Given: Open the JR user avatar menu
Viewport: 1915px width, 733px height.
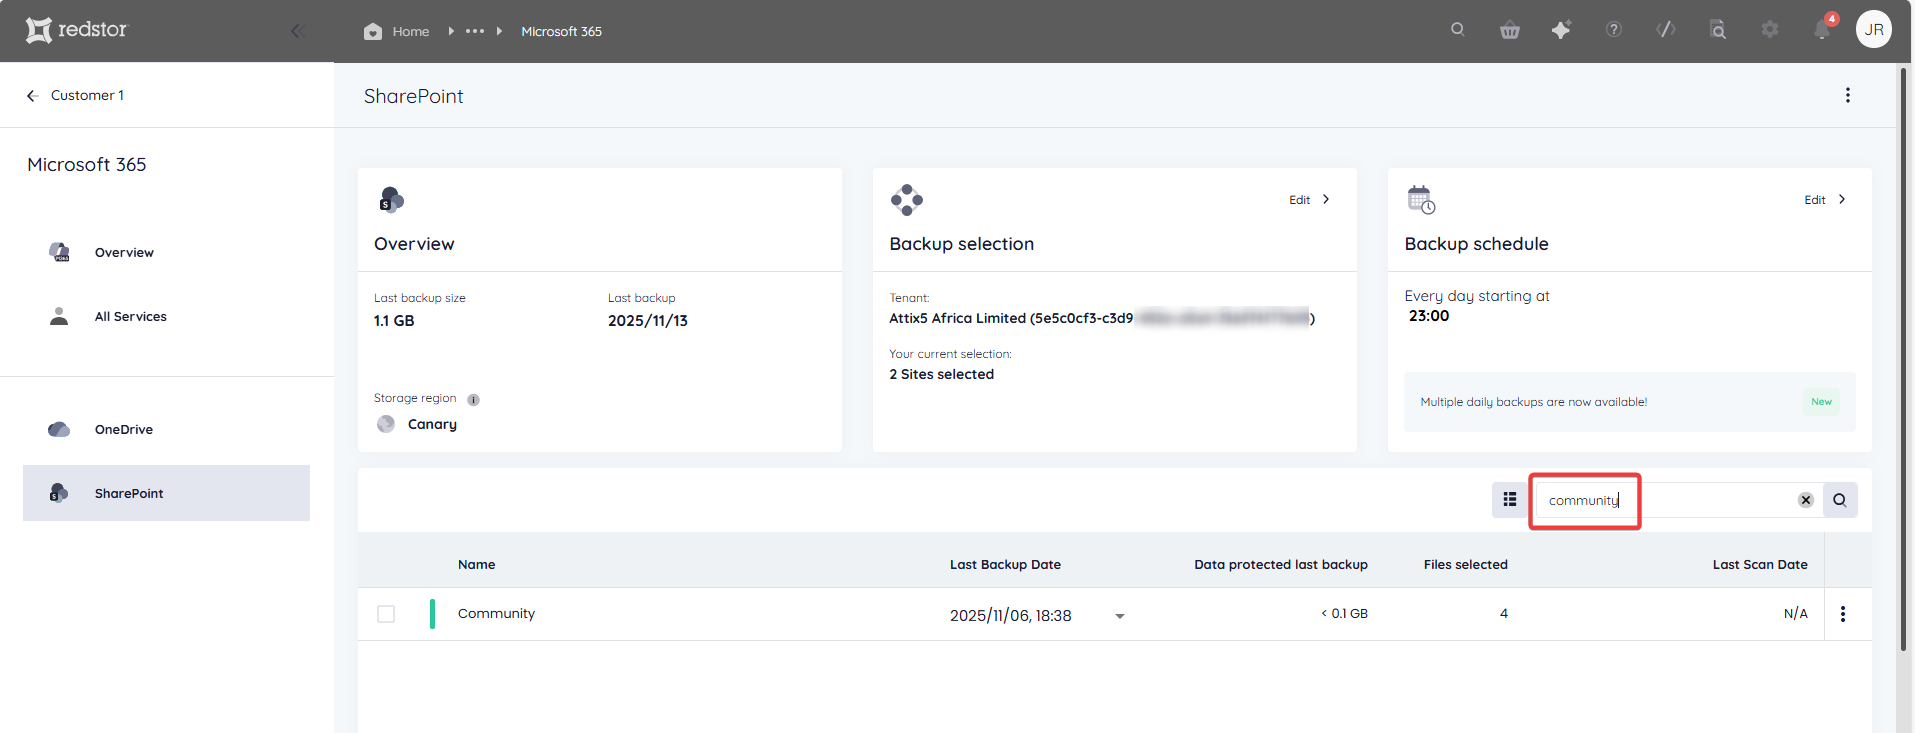Looking at the screenshot, I should click(1874, 29).
